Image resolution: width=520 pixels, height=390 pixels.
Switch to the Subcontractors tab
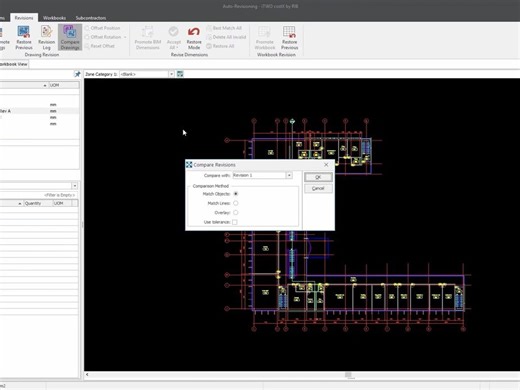[91, 18]
